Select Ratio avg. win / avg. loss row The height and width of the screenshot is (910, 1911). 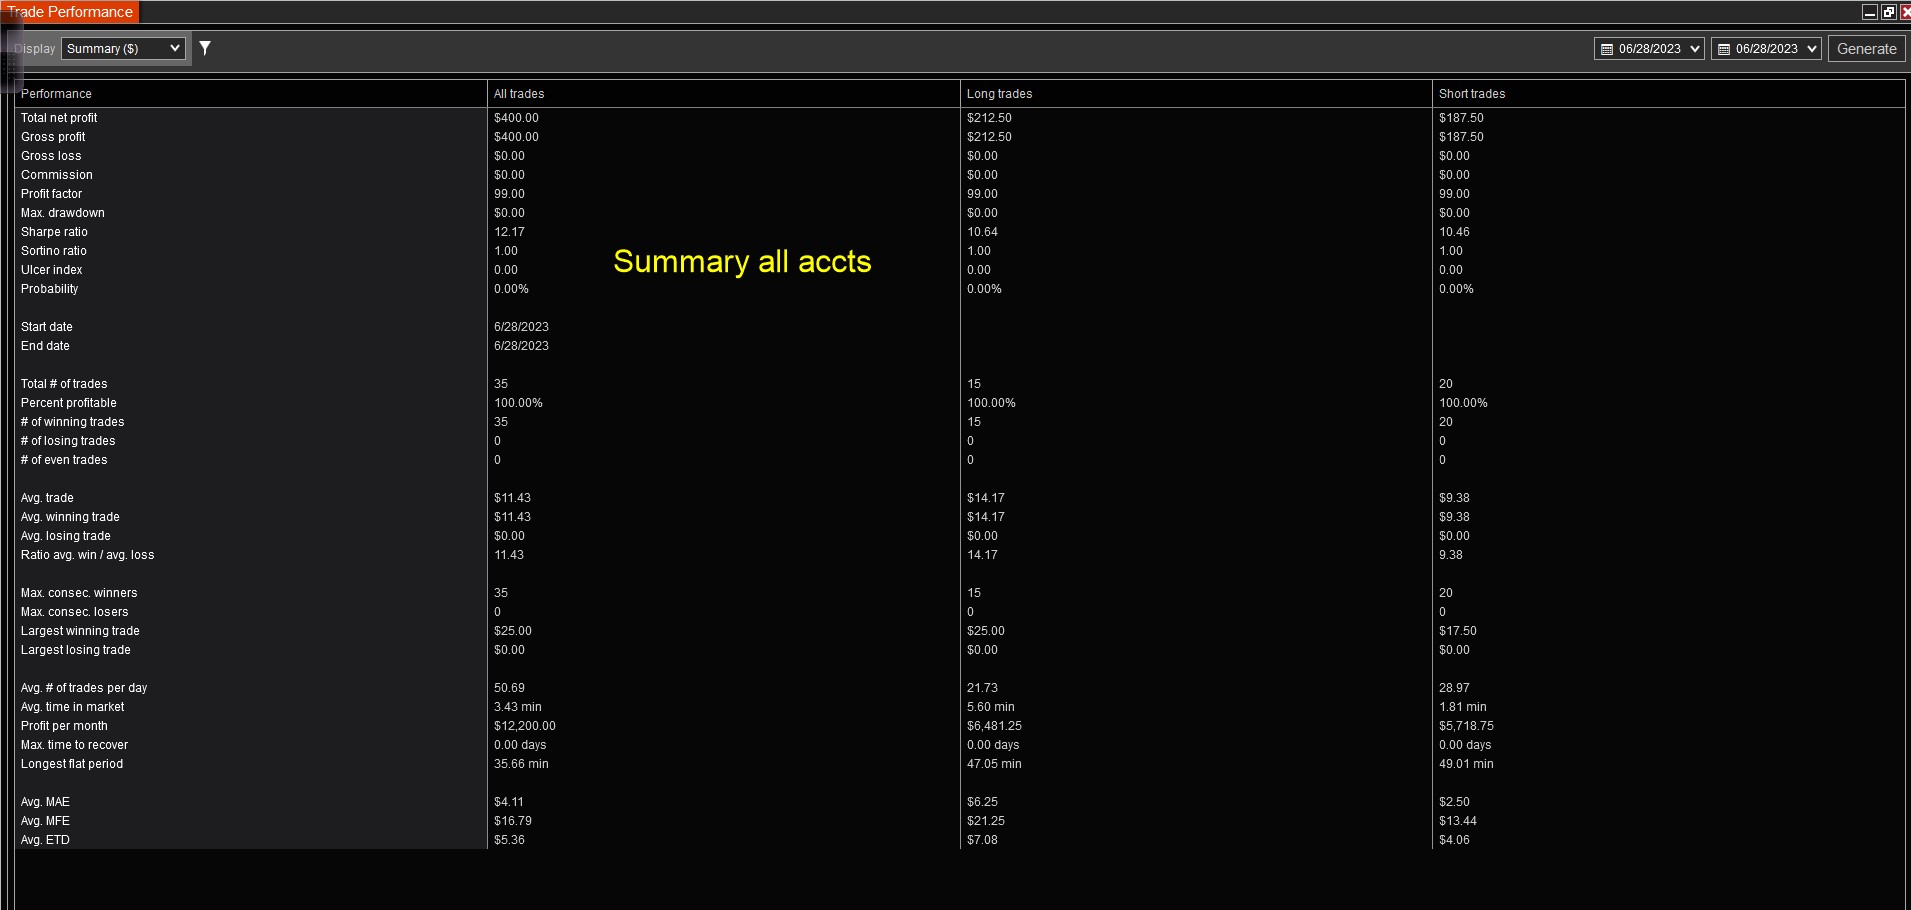[x=88, y=555]
